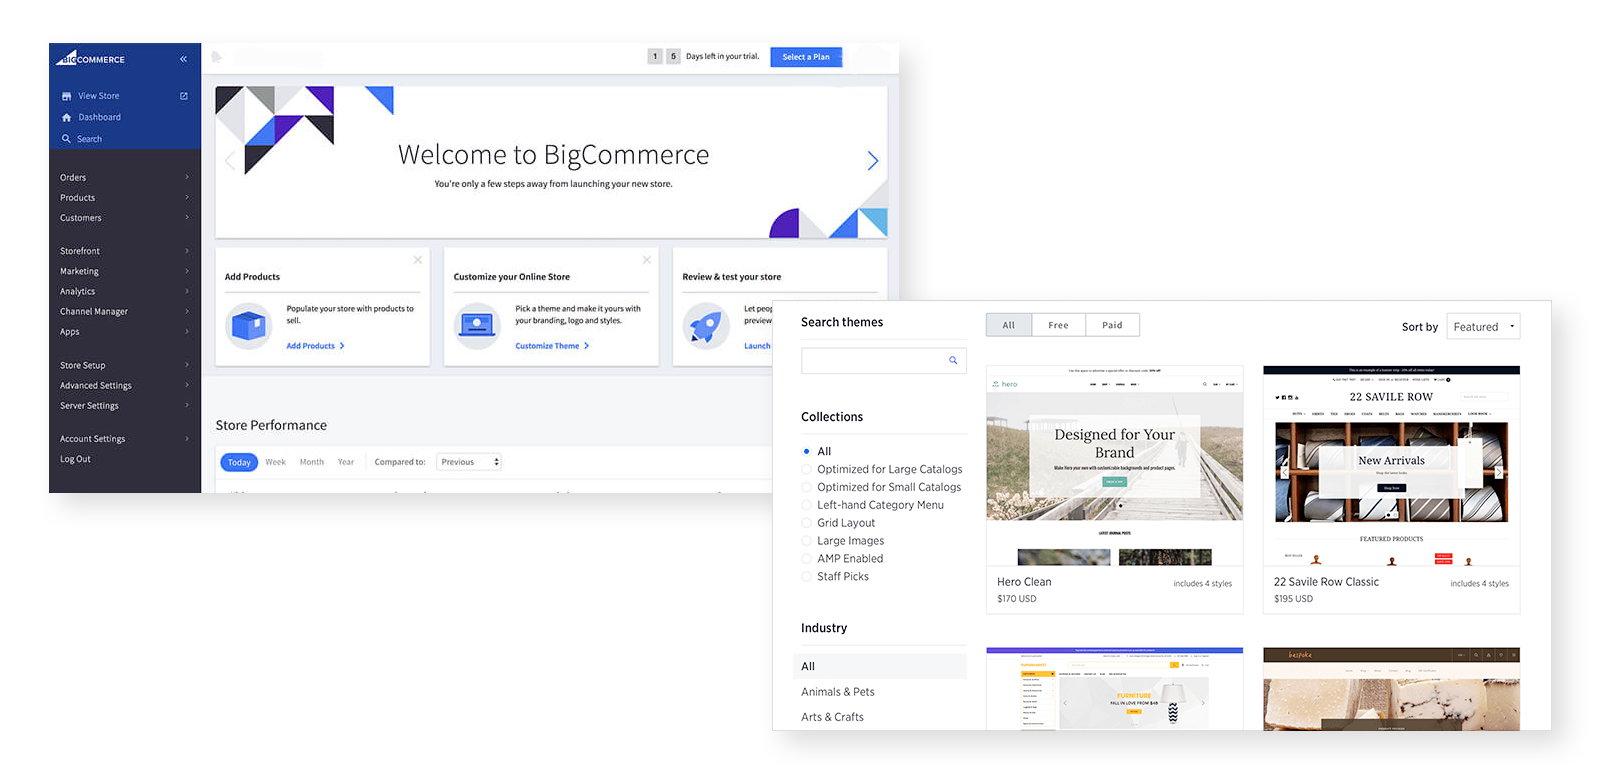Open the 22 Savile Row Classic thumbnail
The height and width of the screenshot is (781, 1602).
1391,466
